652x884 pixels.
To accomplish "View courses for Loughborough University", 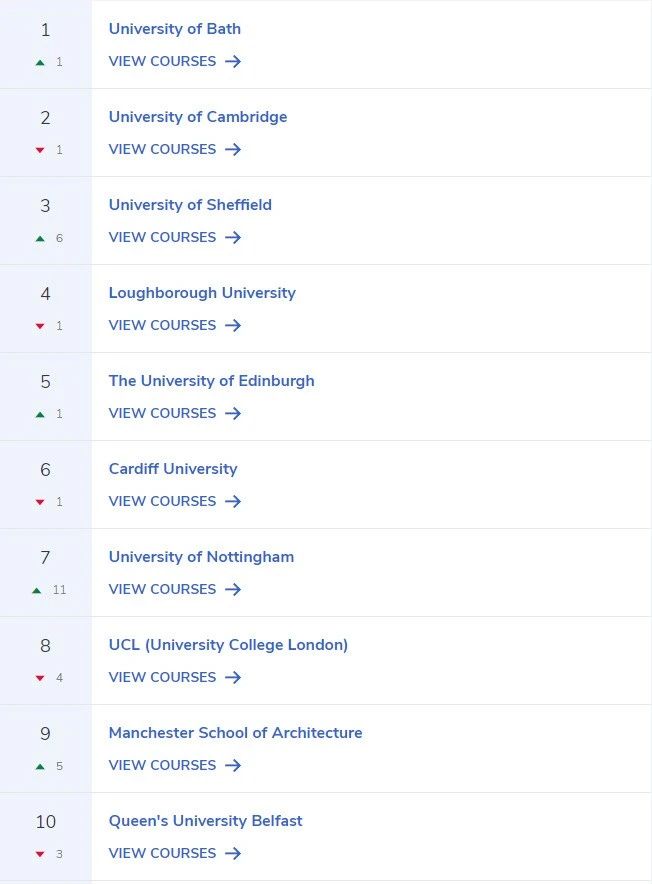I will click(x=175, y=325).
